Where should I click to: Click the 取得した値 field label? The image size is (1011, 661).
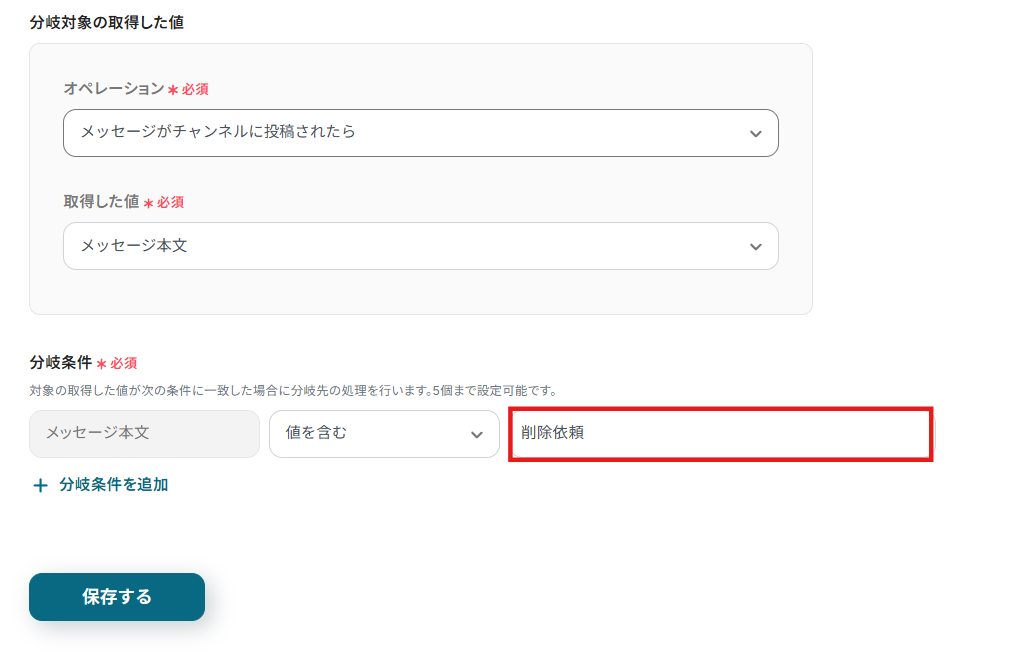(x=101, y=202)
